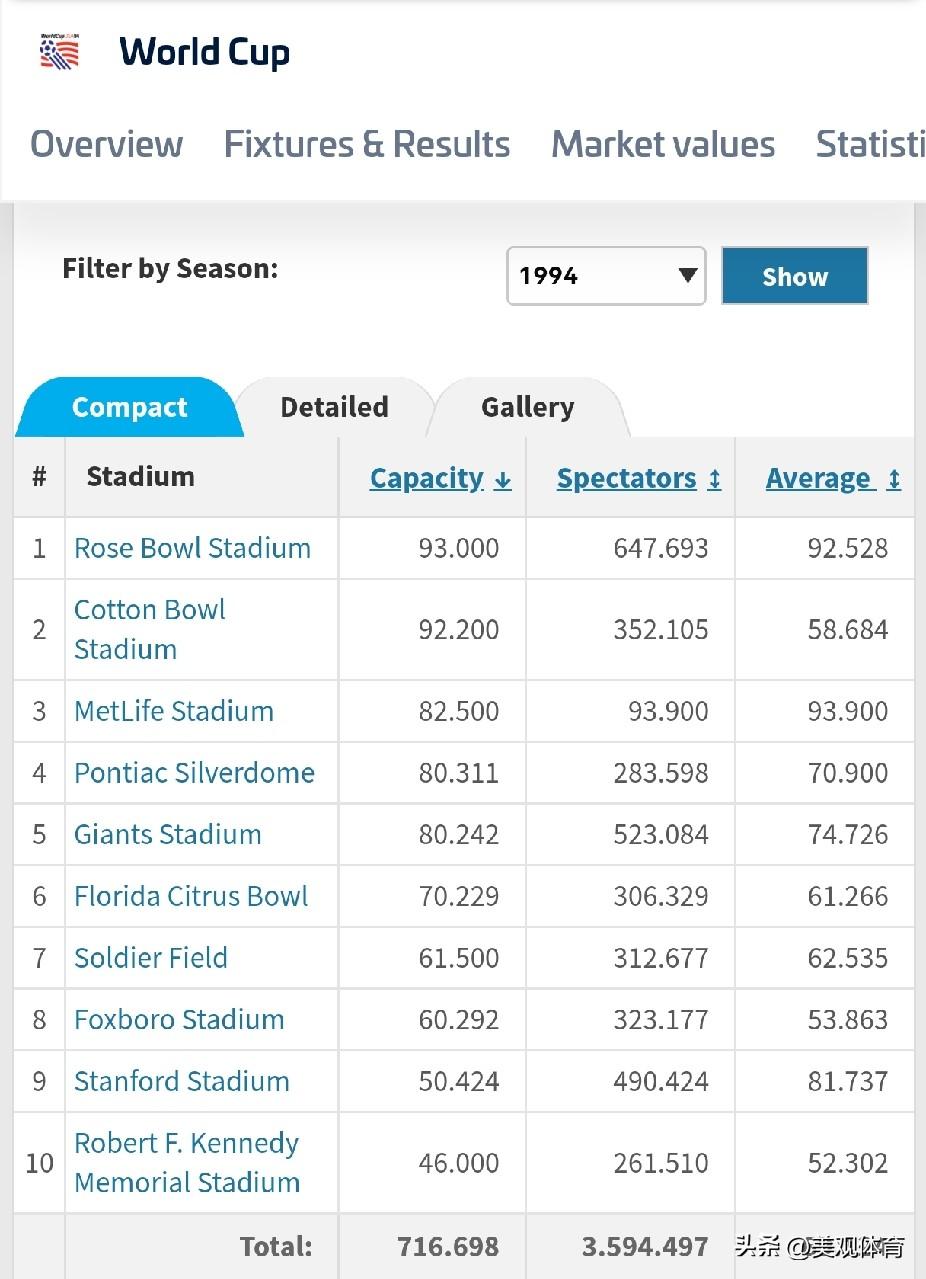Image resolution: width=926 pixels, height=1279 pixels.
Task: Switch to the Gallery tab
Action: coord(528,407)
